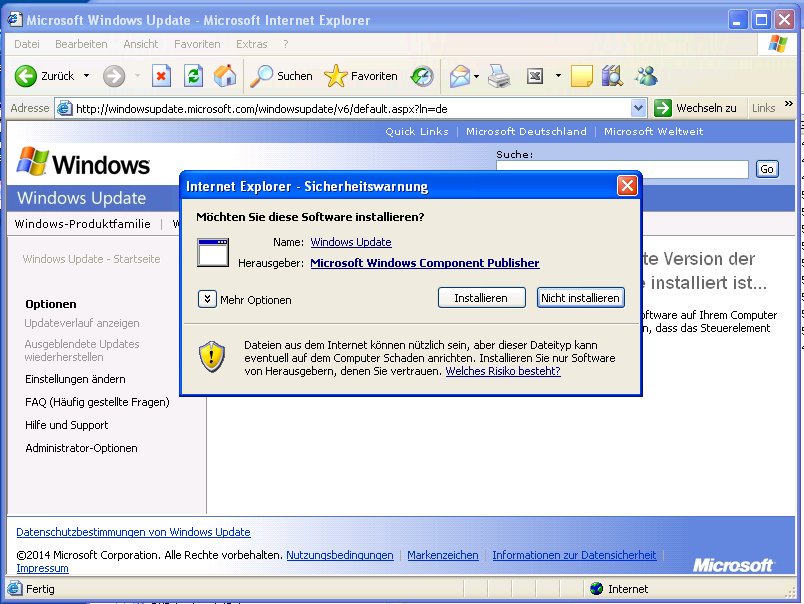Open the Microsoft Deutschland link

[x=526, y=131]
